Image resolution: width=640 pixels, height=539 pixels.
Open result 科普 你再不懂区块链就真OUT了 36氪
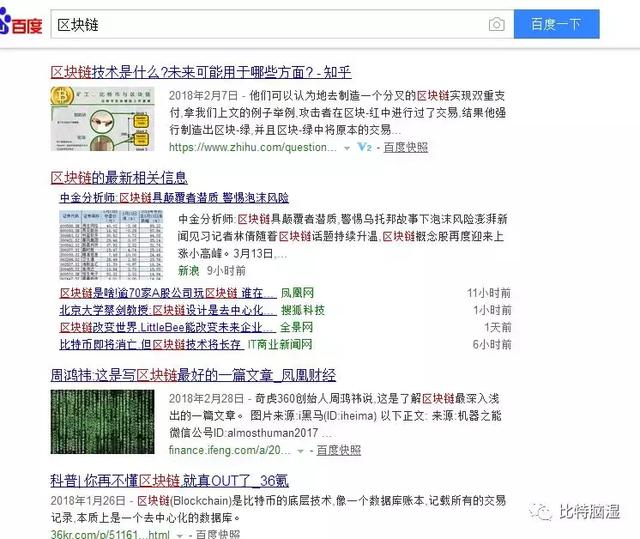click(169, 481)
